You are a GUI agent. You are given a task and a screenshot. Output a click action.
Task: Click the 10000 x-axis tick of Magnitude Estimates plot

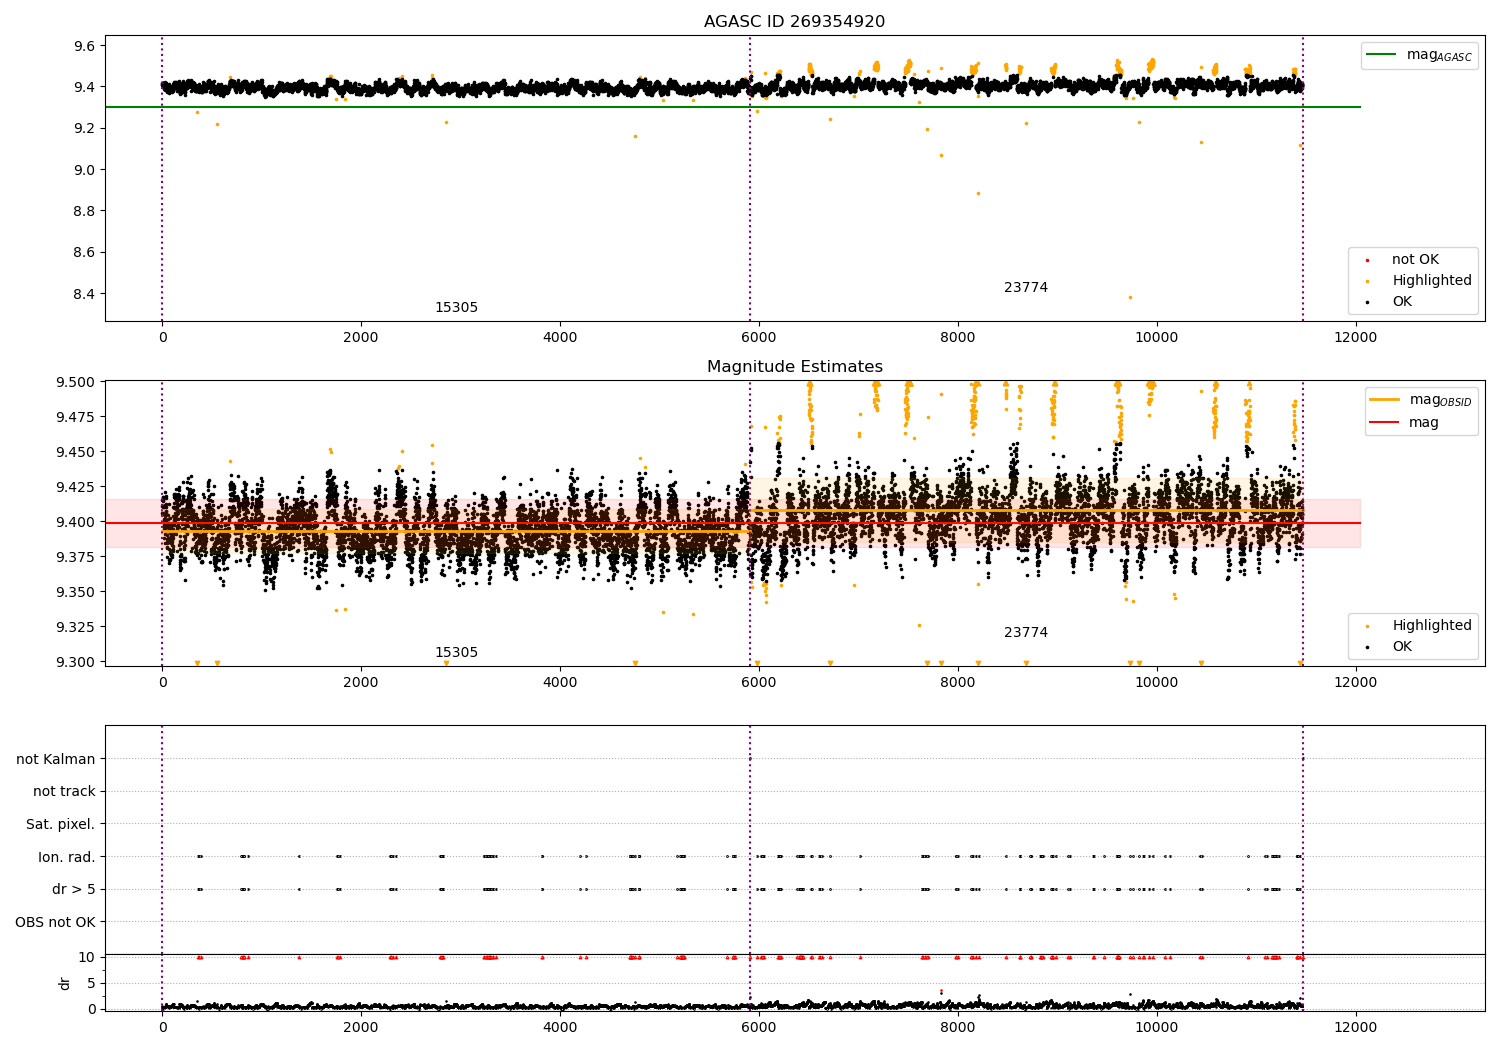pyautogui.click(x=1157, y=683)
